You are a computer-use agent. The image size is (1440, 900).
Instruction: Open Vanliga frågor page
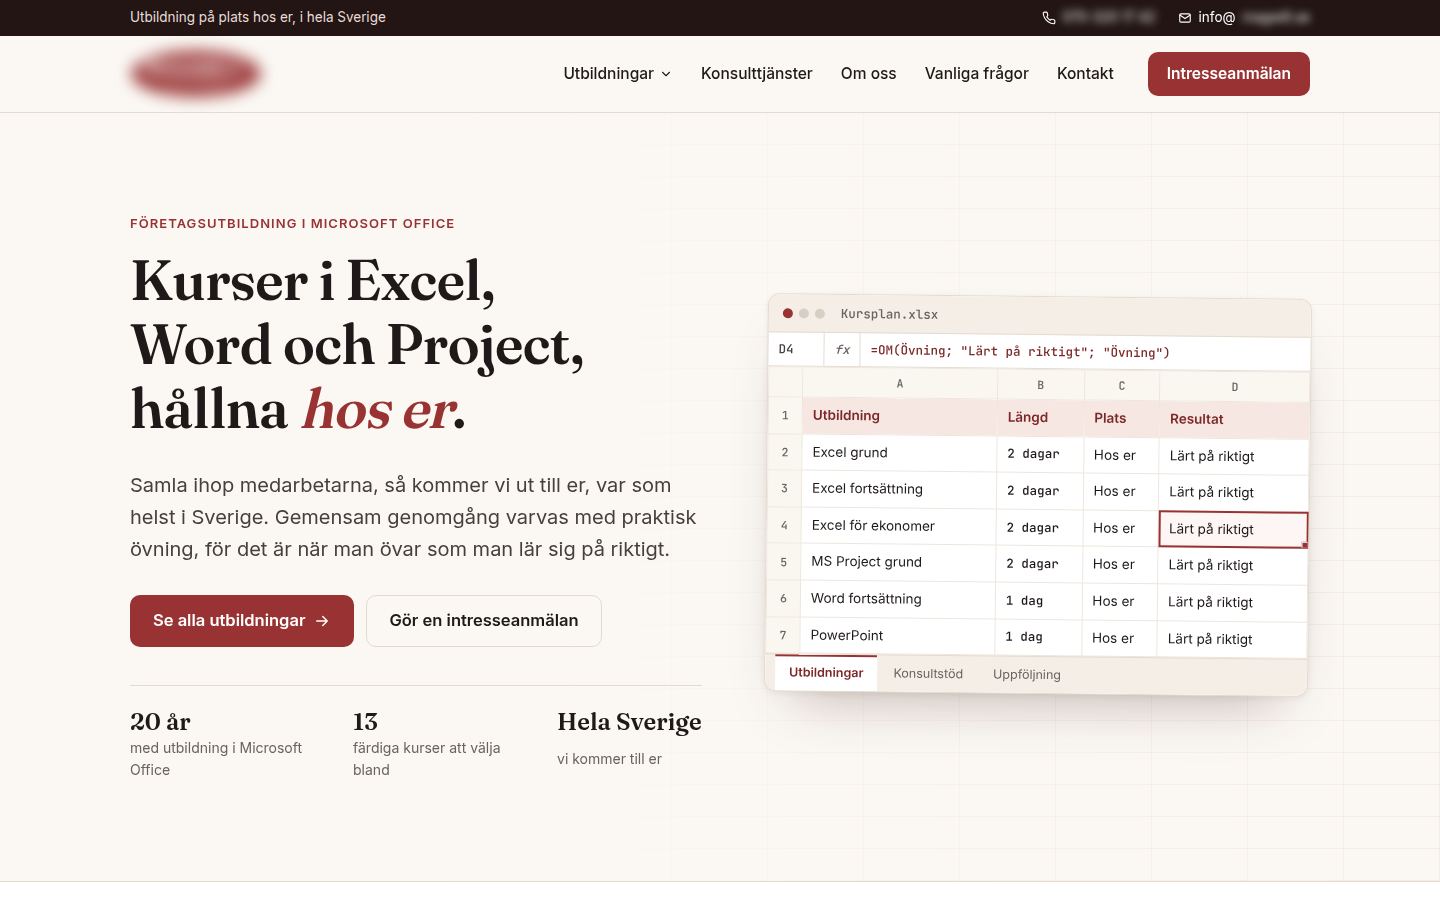[x=977, y=74]
